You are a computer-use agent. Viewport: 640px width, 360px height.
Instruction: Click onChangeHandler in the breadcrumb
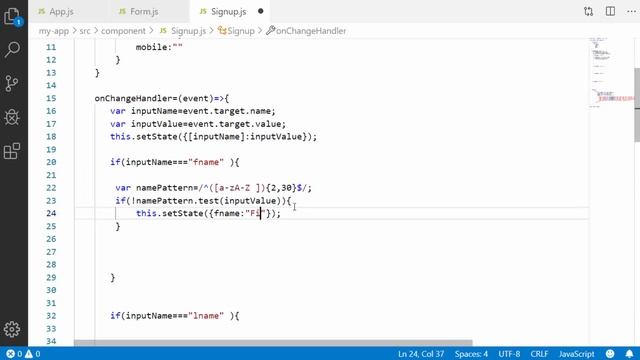[x=306, y=31]
